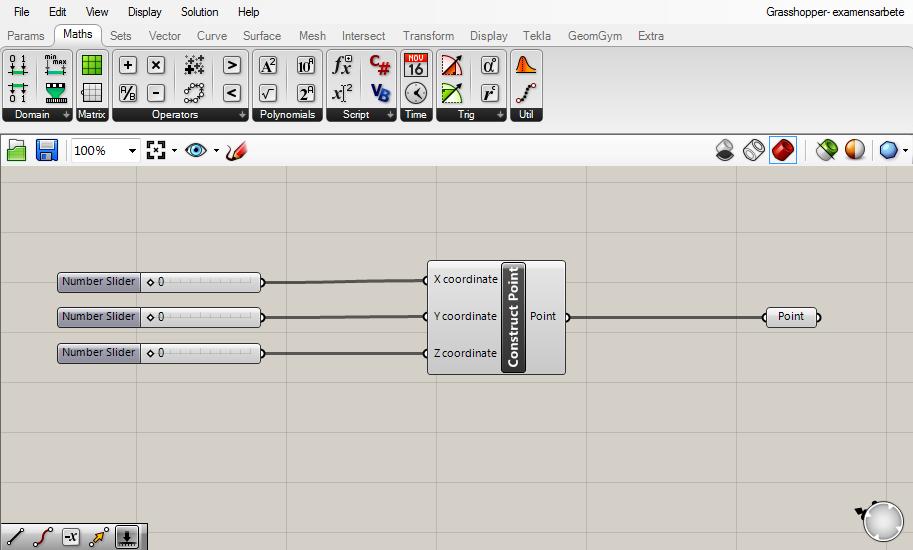Select the Power of 2 icon

[x=306, y=93]
